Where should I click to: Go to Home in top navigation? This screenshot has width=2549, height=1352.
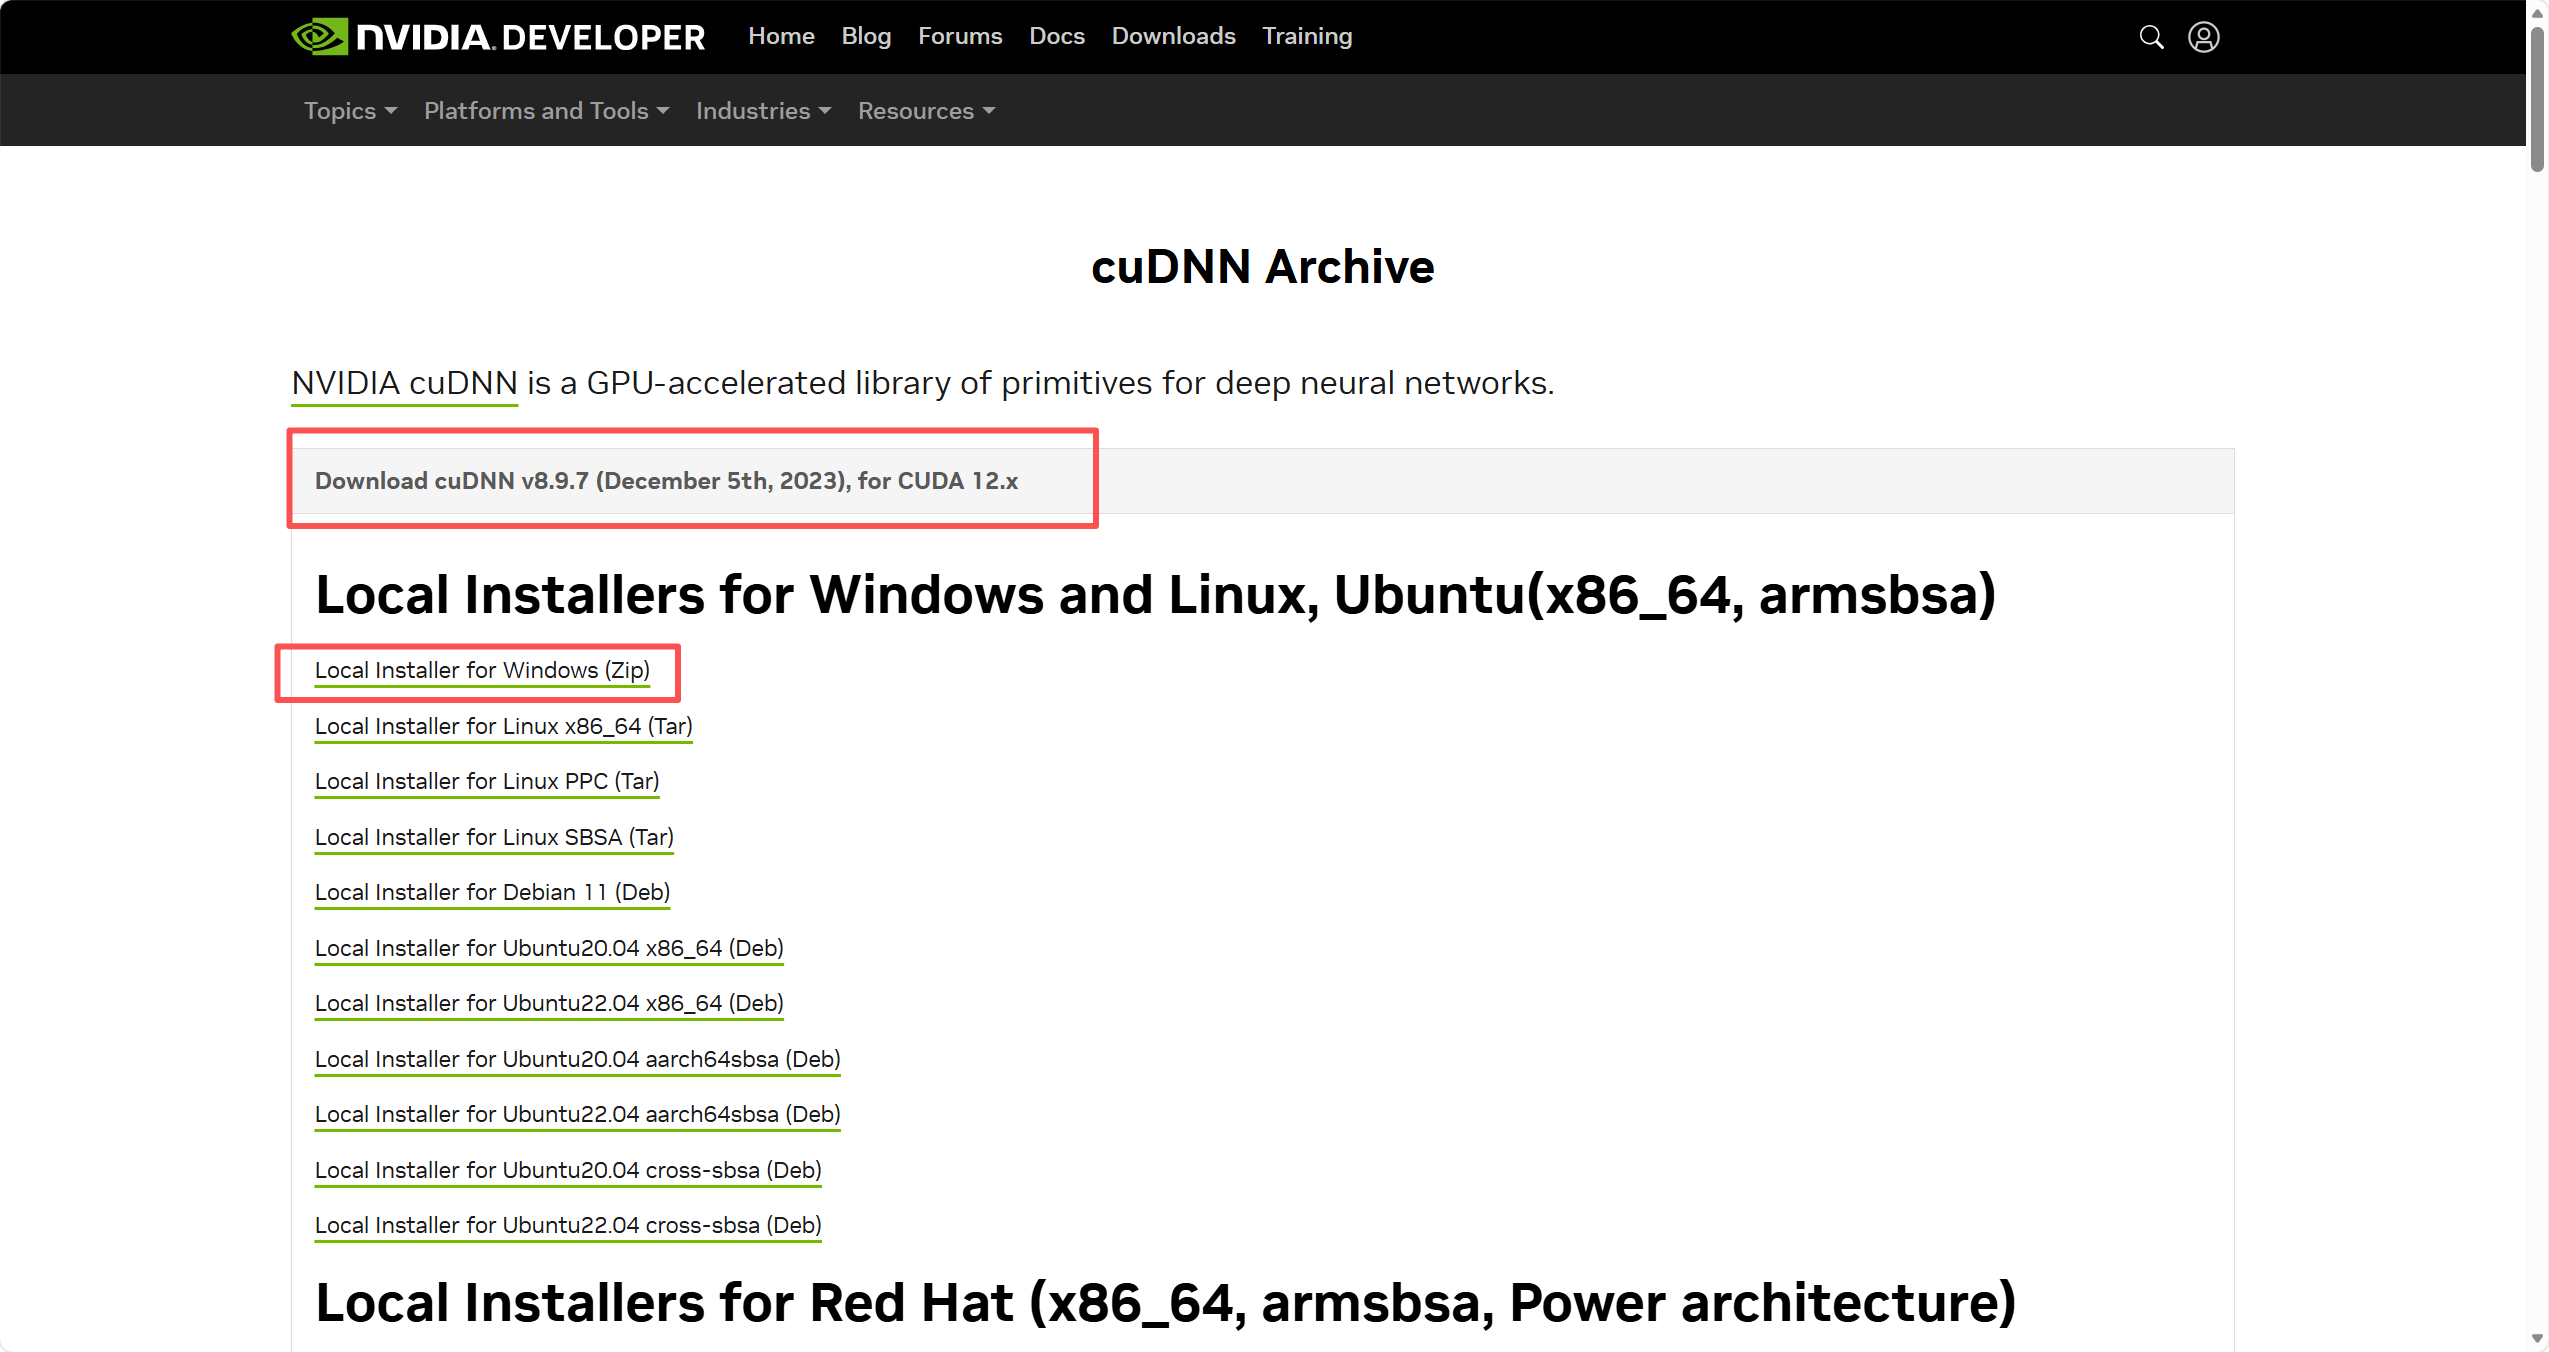[781, 36]
